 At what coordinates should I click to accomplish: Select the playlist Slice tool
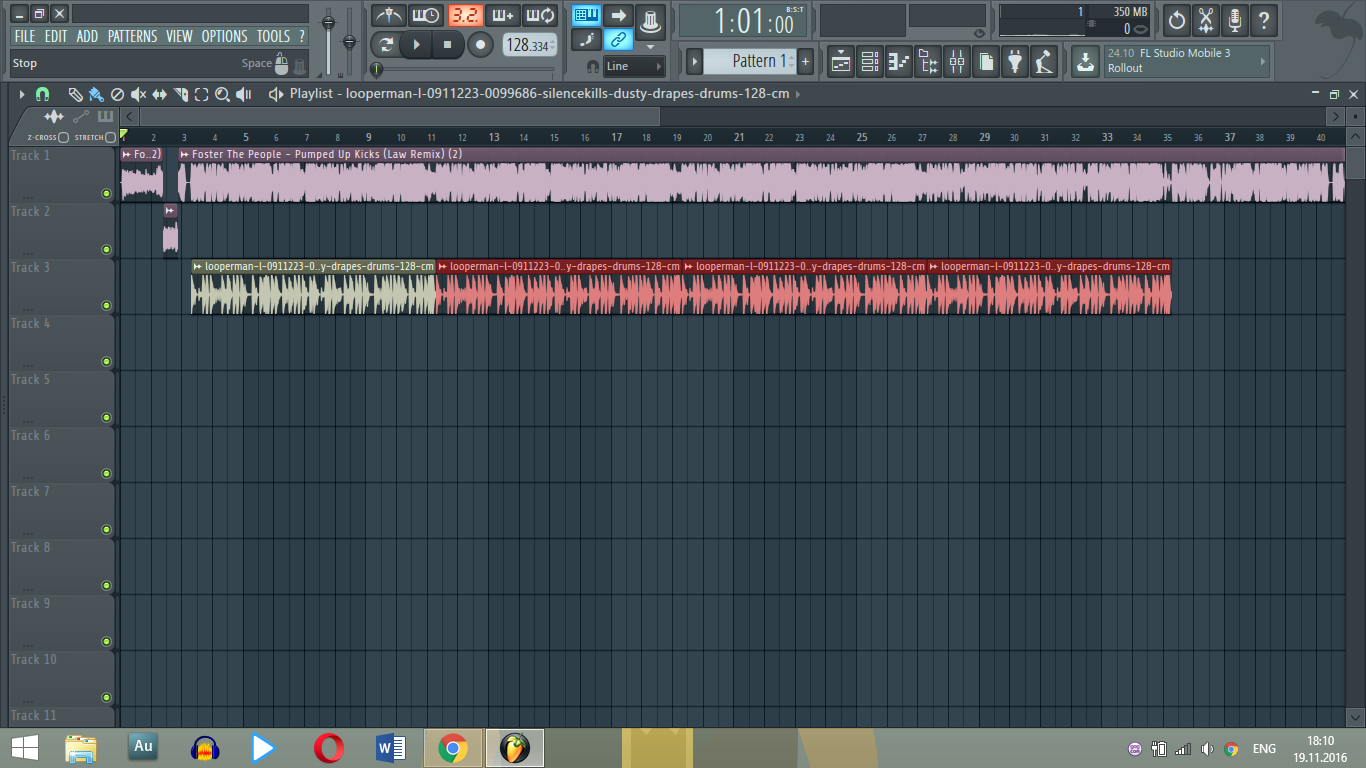(x=181, y=94)
